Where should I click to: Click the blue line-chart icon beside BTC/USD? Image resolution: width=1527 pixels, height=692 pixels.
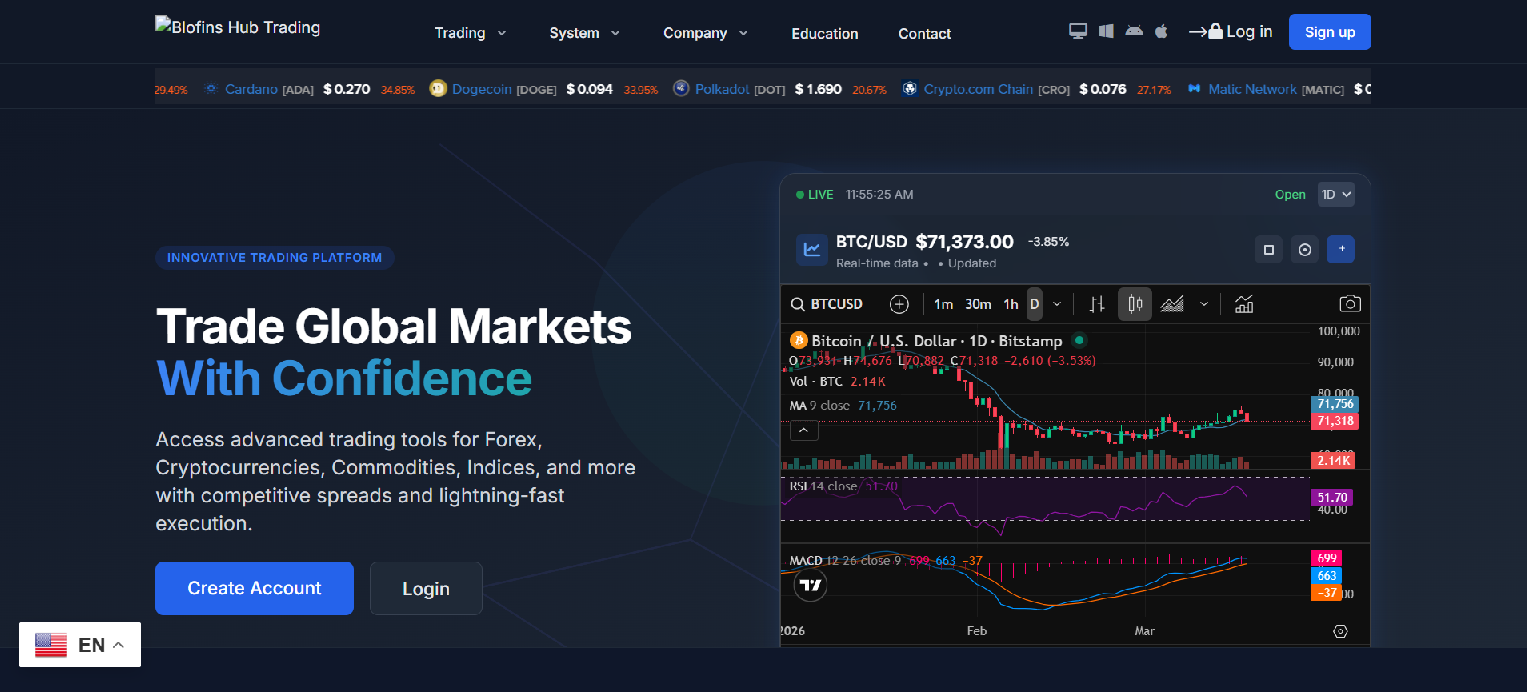point(812,250)
